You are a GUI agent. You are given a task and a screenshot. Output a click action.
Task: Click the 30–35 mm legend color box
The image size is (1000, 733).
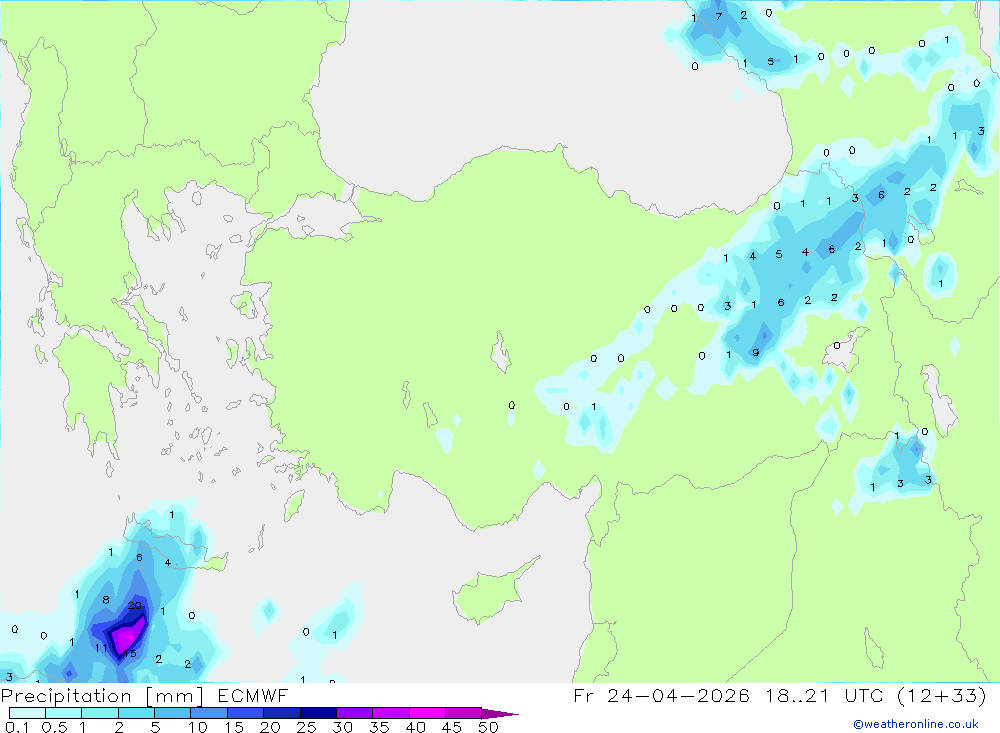click(x=355, y=713)
